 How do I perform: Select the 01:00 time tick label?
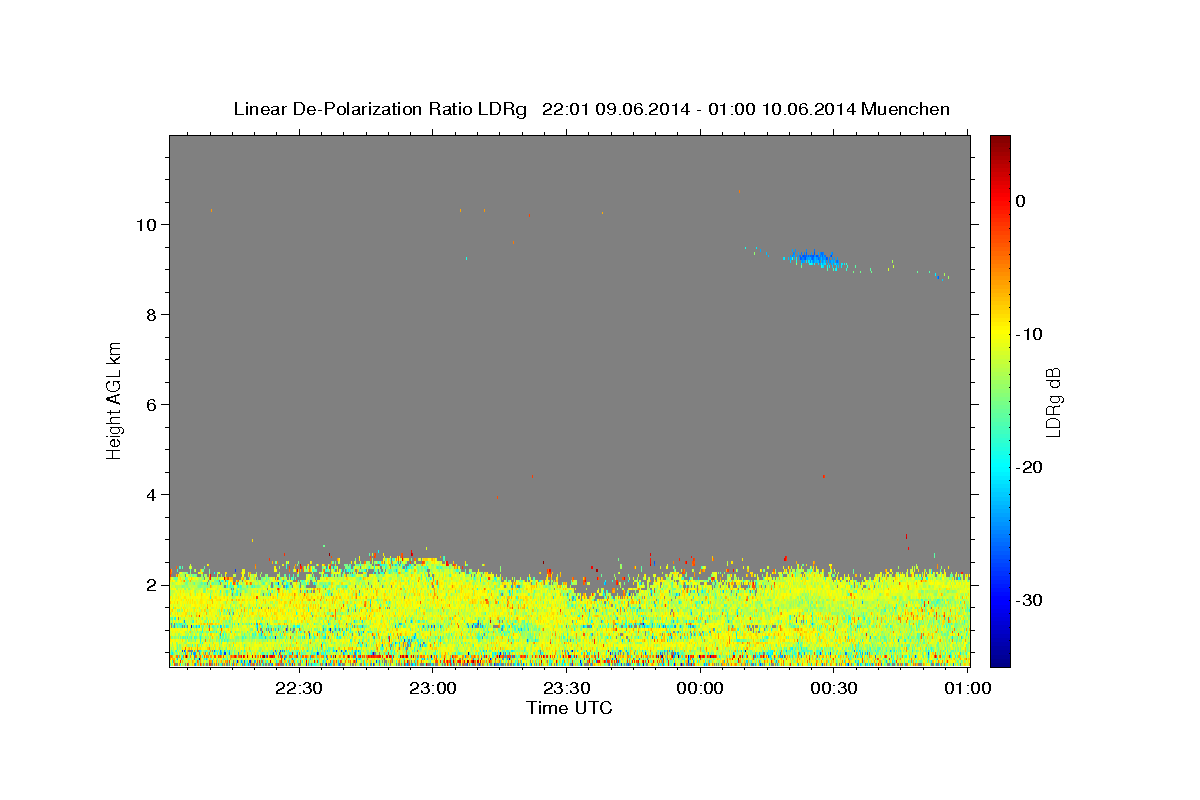pyautogui.click(x=967, y=688)
